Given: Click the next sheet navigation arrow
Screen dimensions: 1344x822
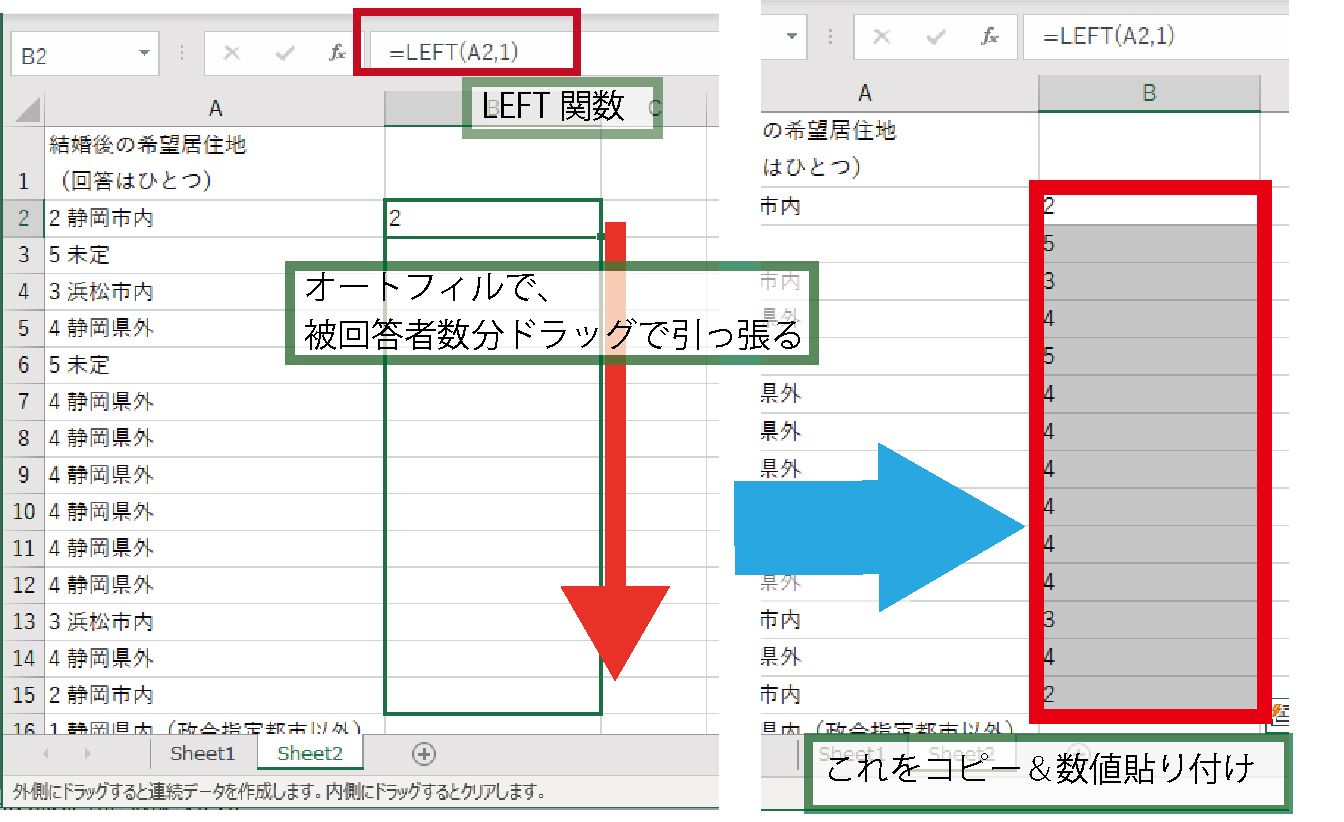Looking at the screenshot, I should point(88,754).
